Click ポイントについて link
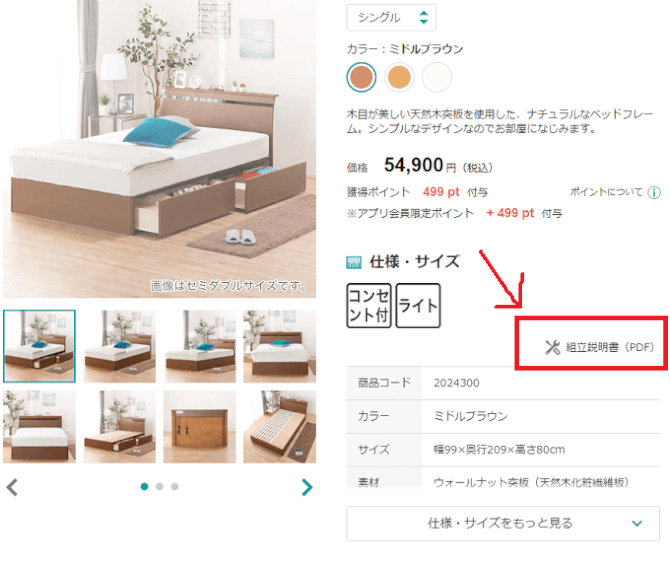 (x=606, y=192)
